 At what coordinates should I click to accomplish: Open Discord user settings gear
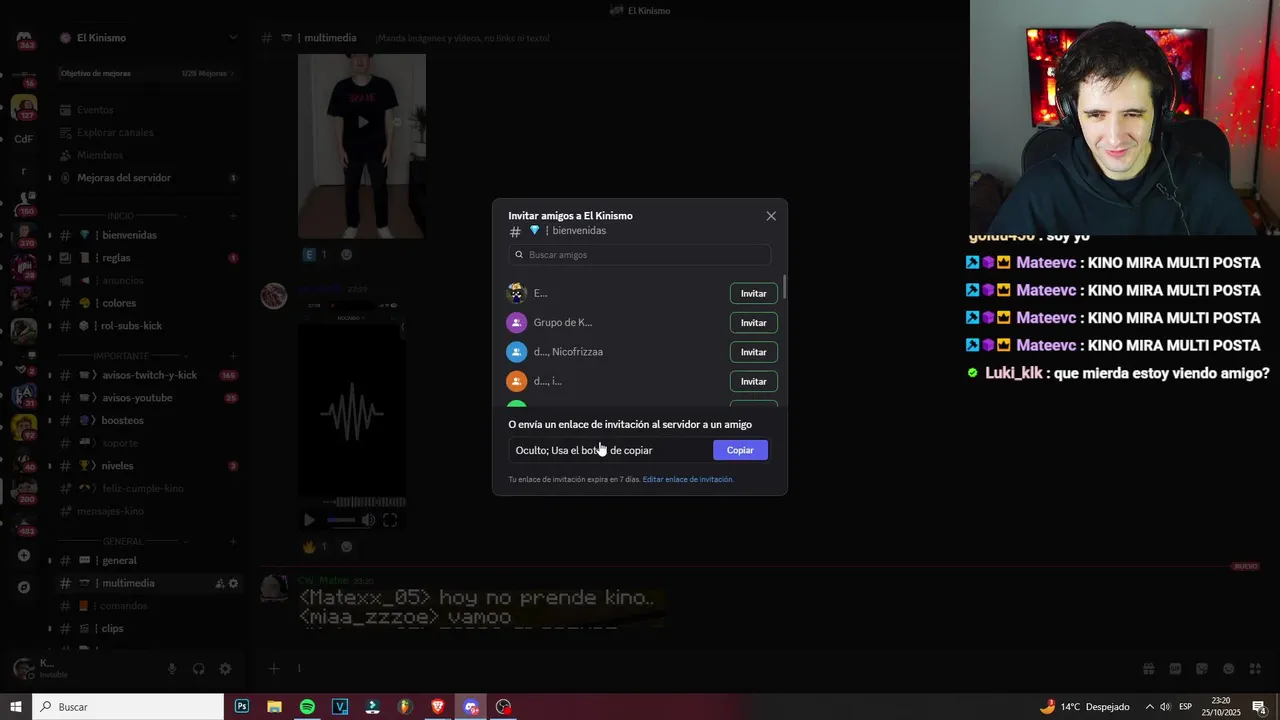click(225, 669)
